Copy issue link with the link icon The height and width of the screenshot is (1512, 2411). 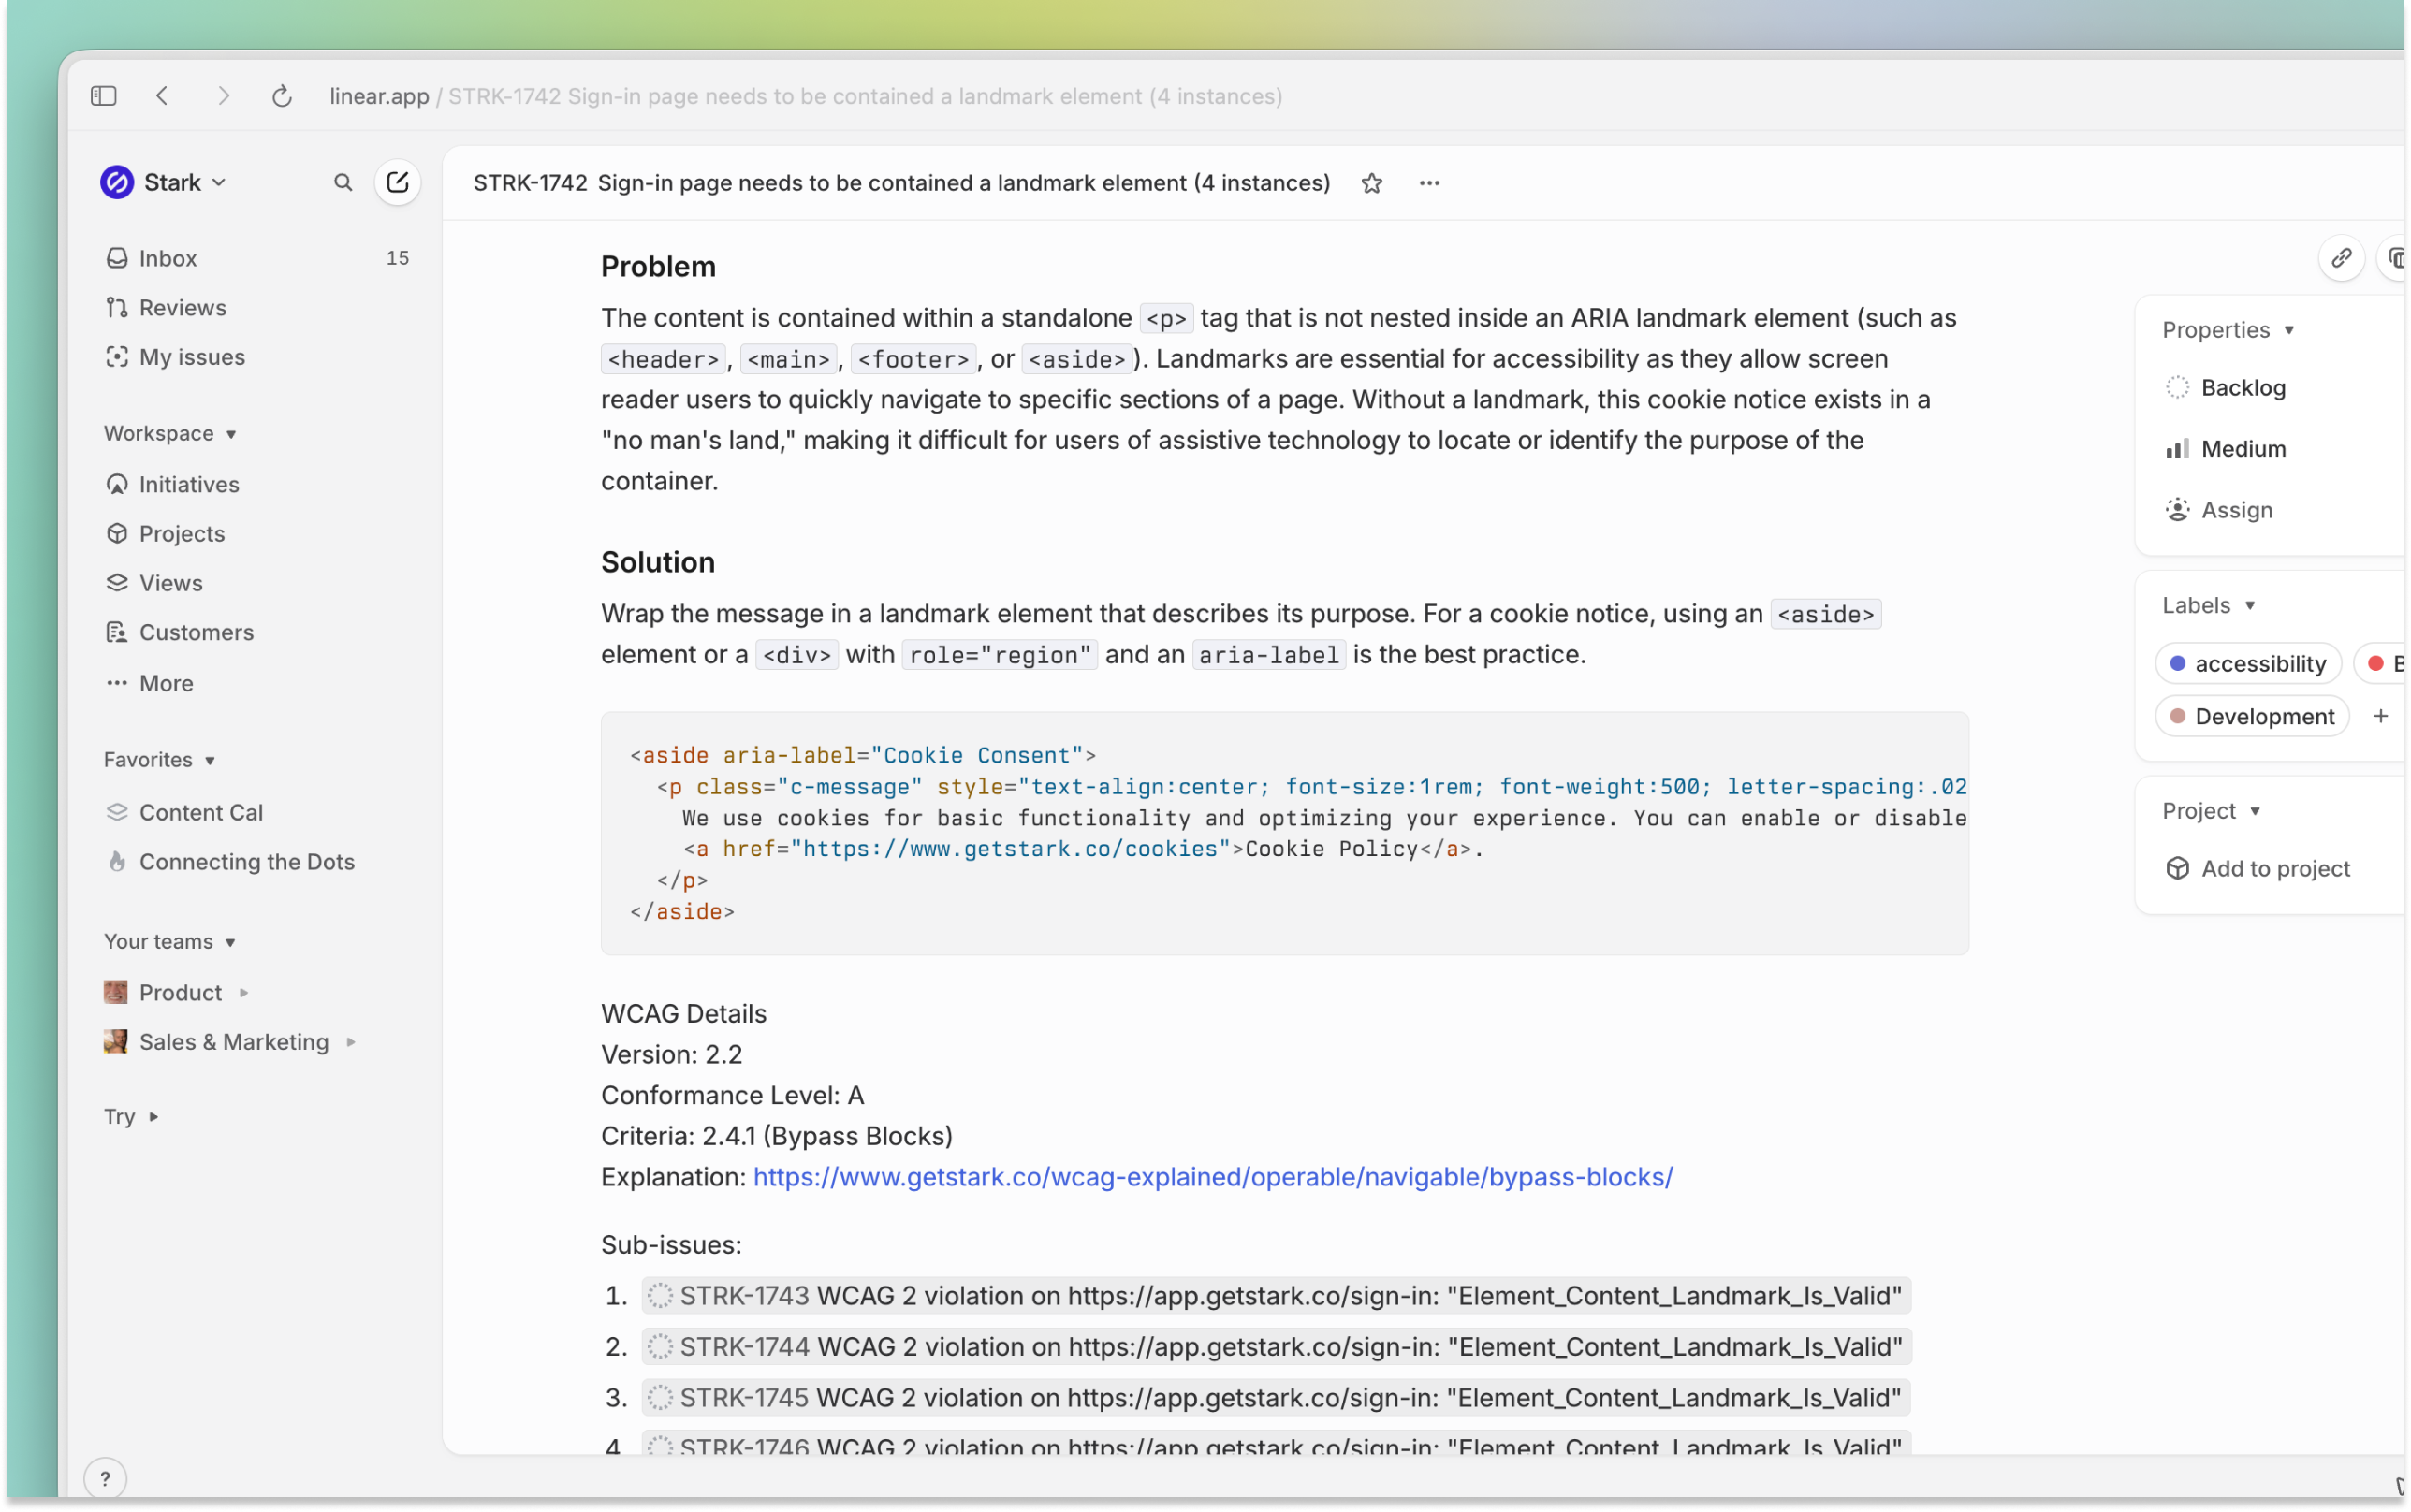[2342, 259]
